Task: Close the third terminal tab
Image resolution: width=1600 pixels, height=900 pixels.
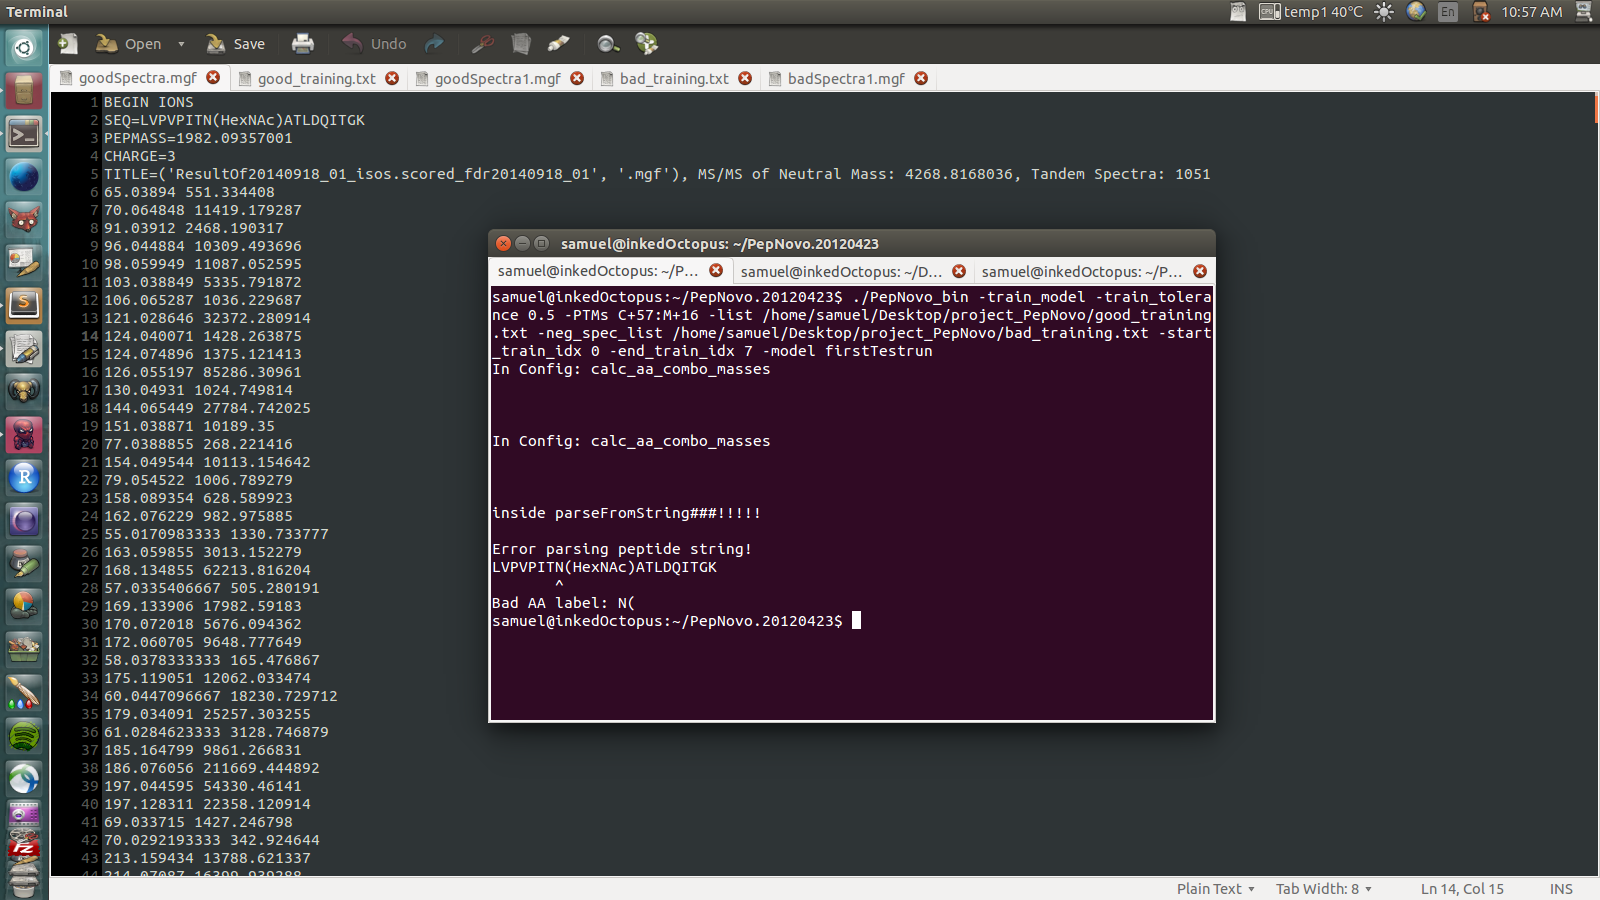Action: coord(1200,272)
